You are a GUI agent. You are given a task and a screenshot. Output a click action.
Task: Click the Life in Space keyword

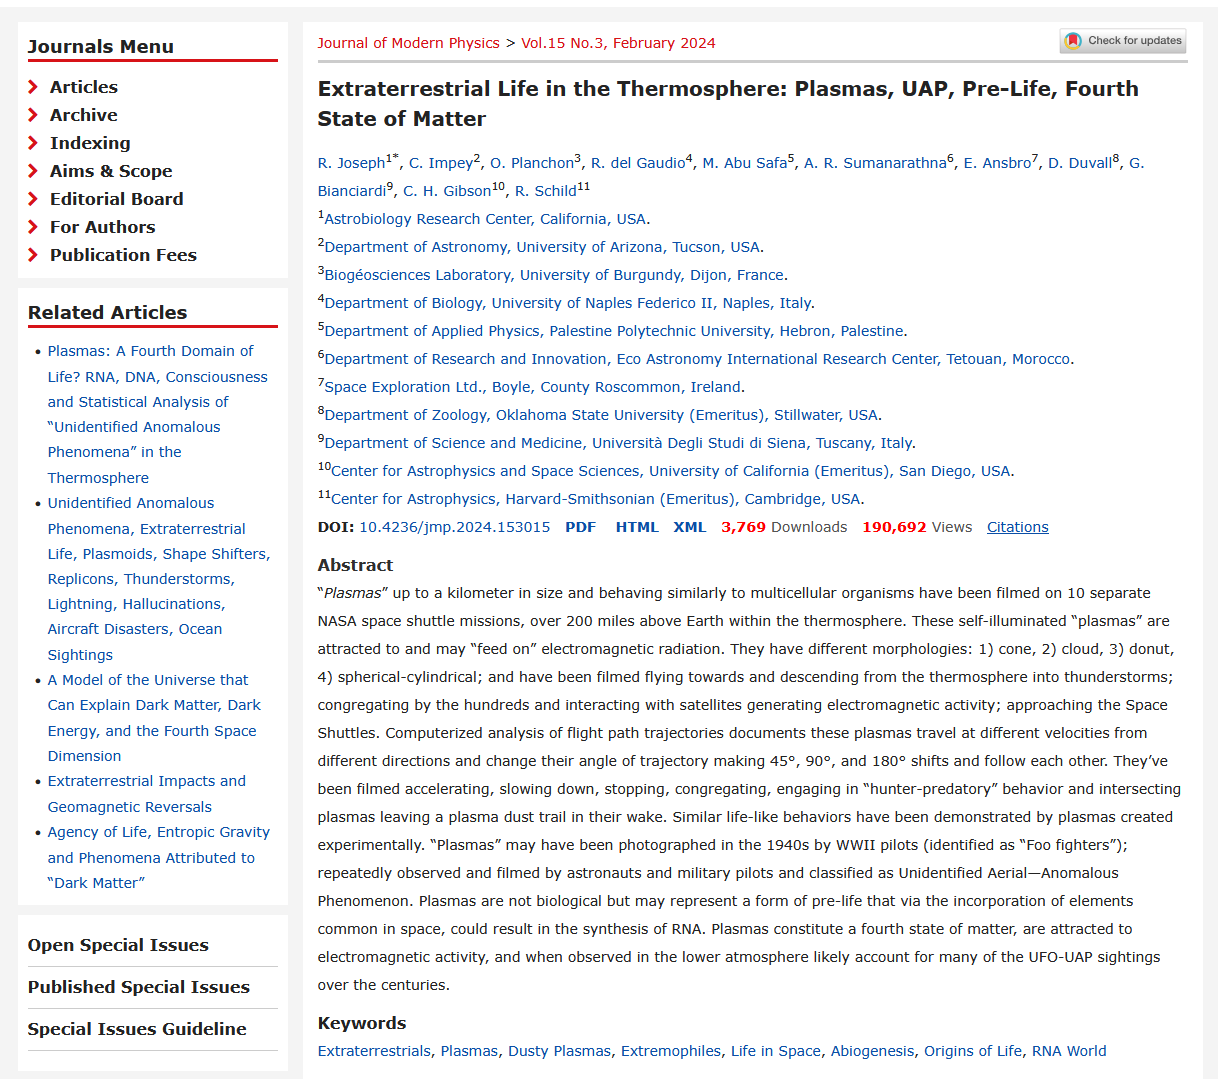pyautogui.click(x=776, y=1051)
